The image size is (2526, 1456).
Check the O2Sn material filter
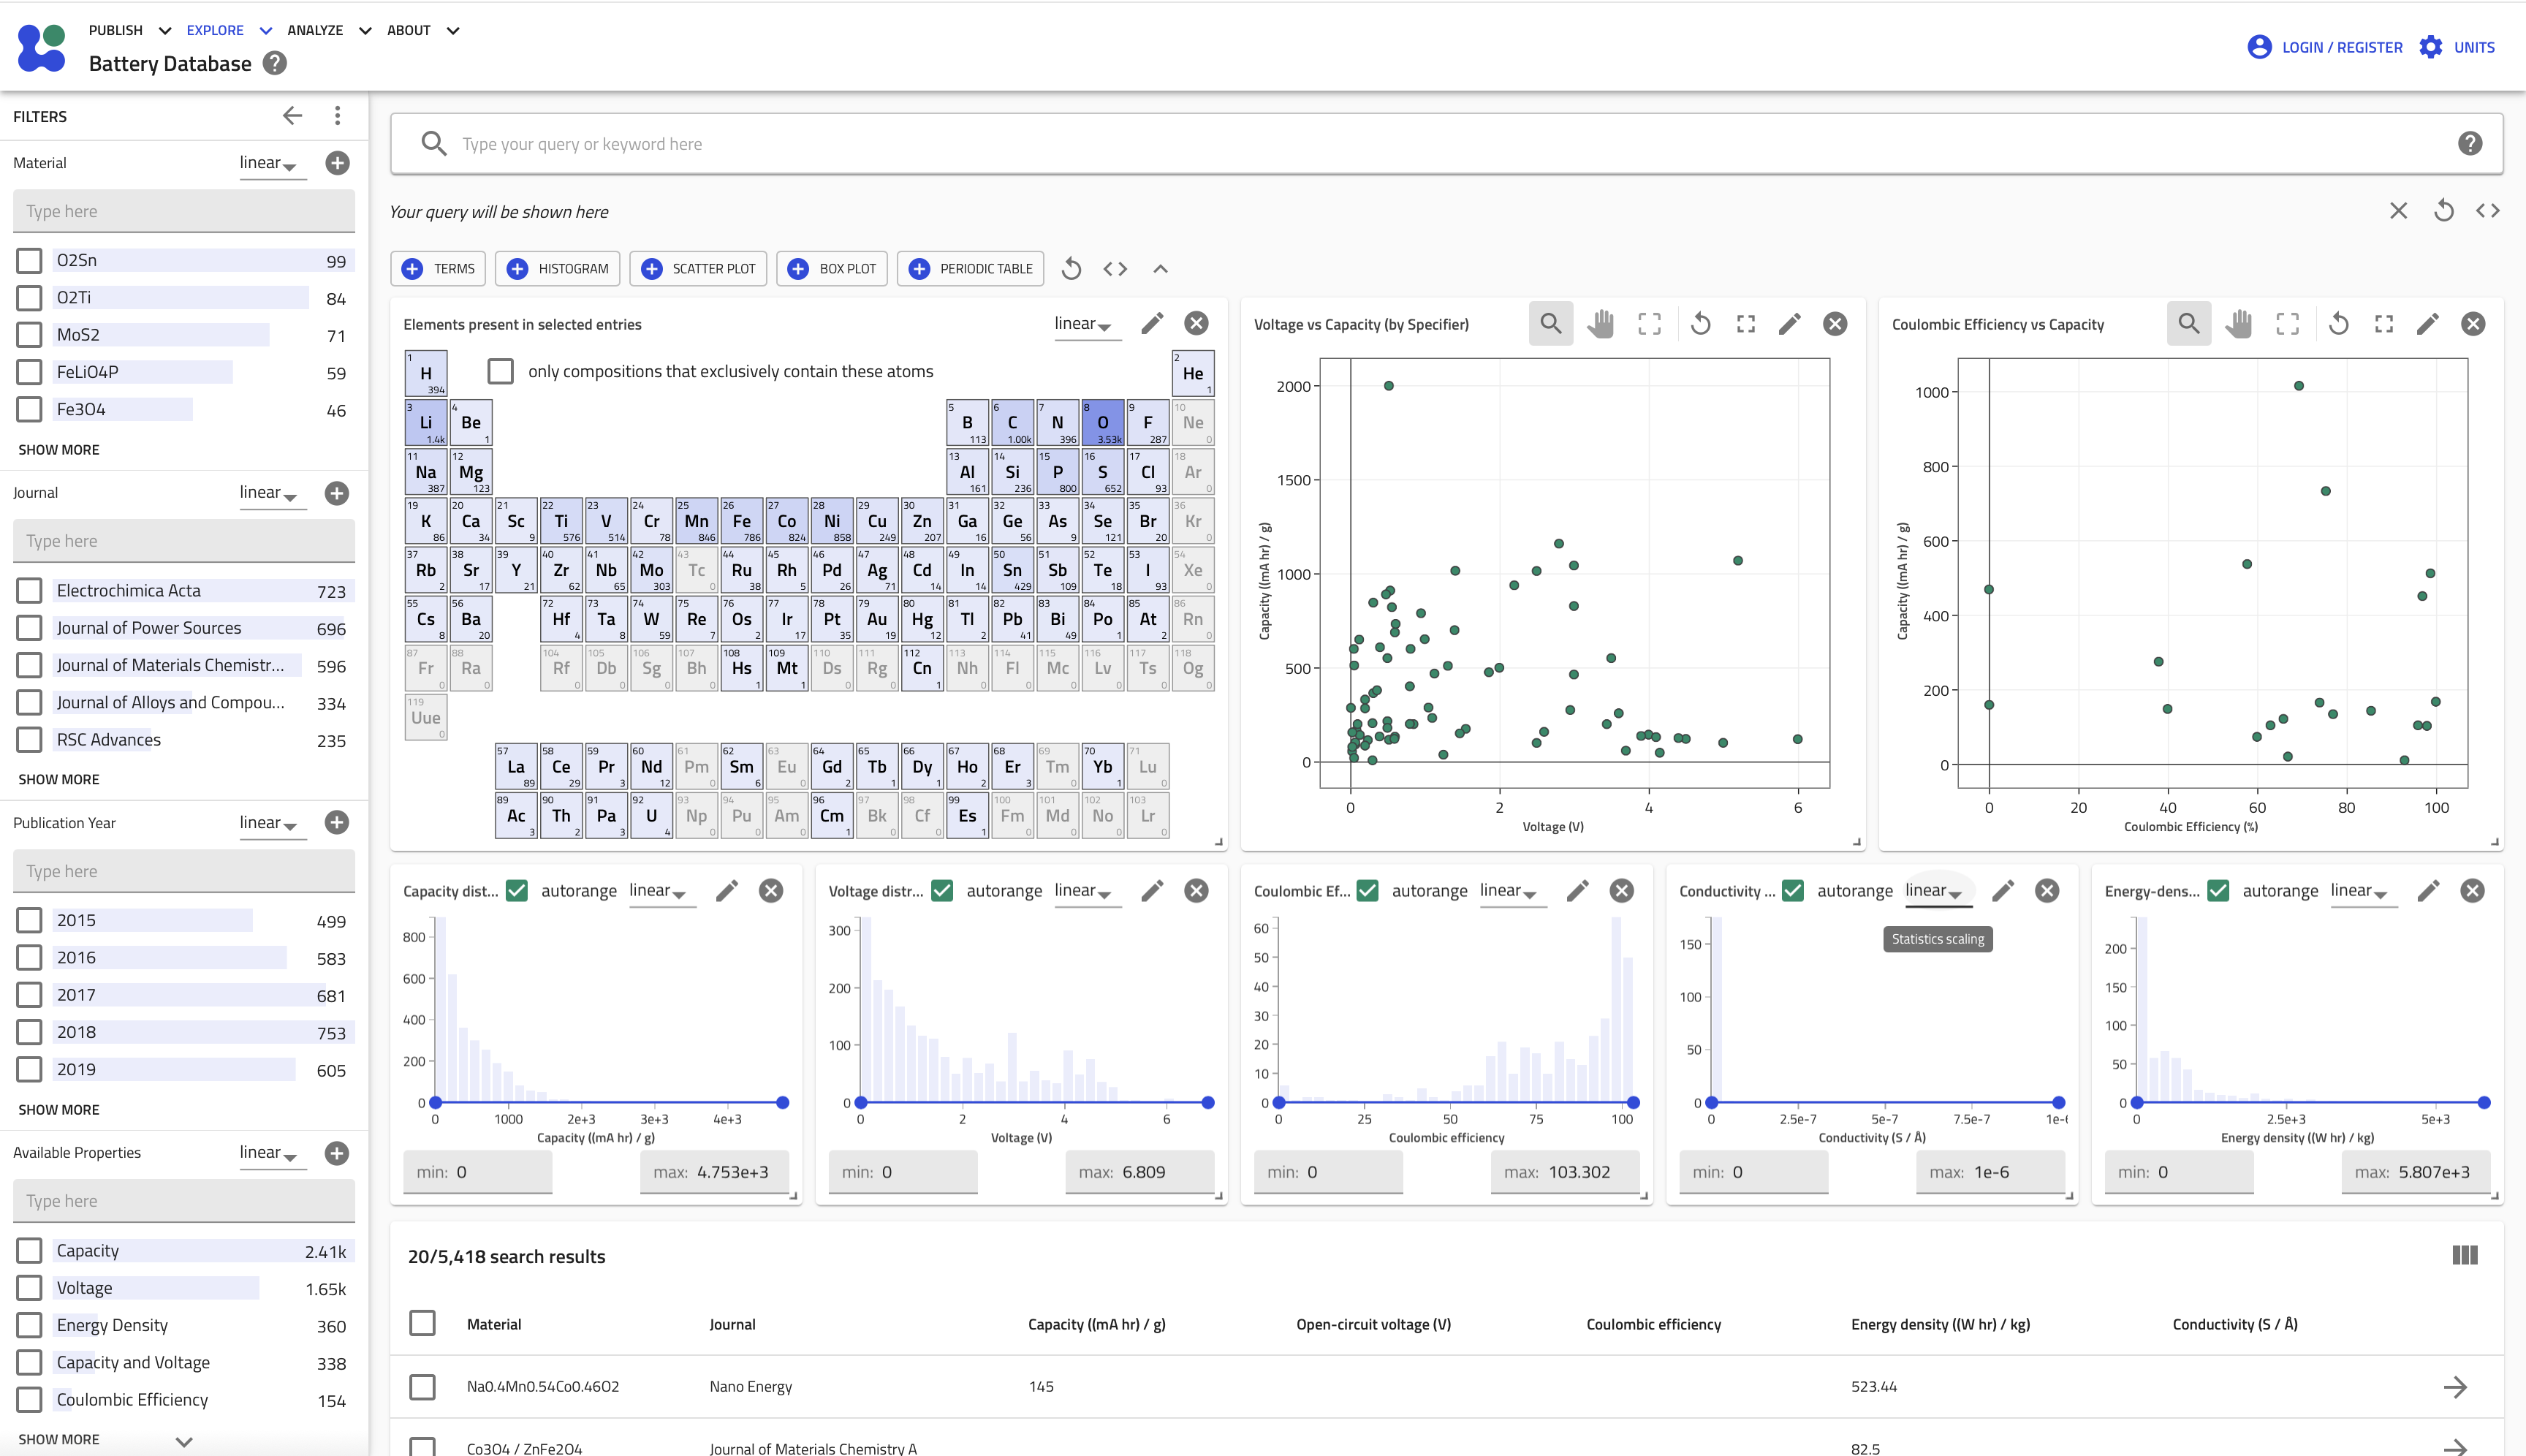tap(30, 261)
